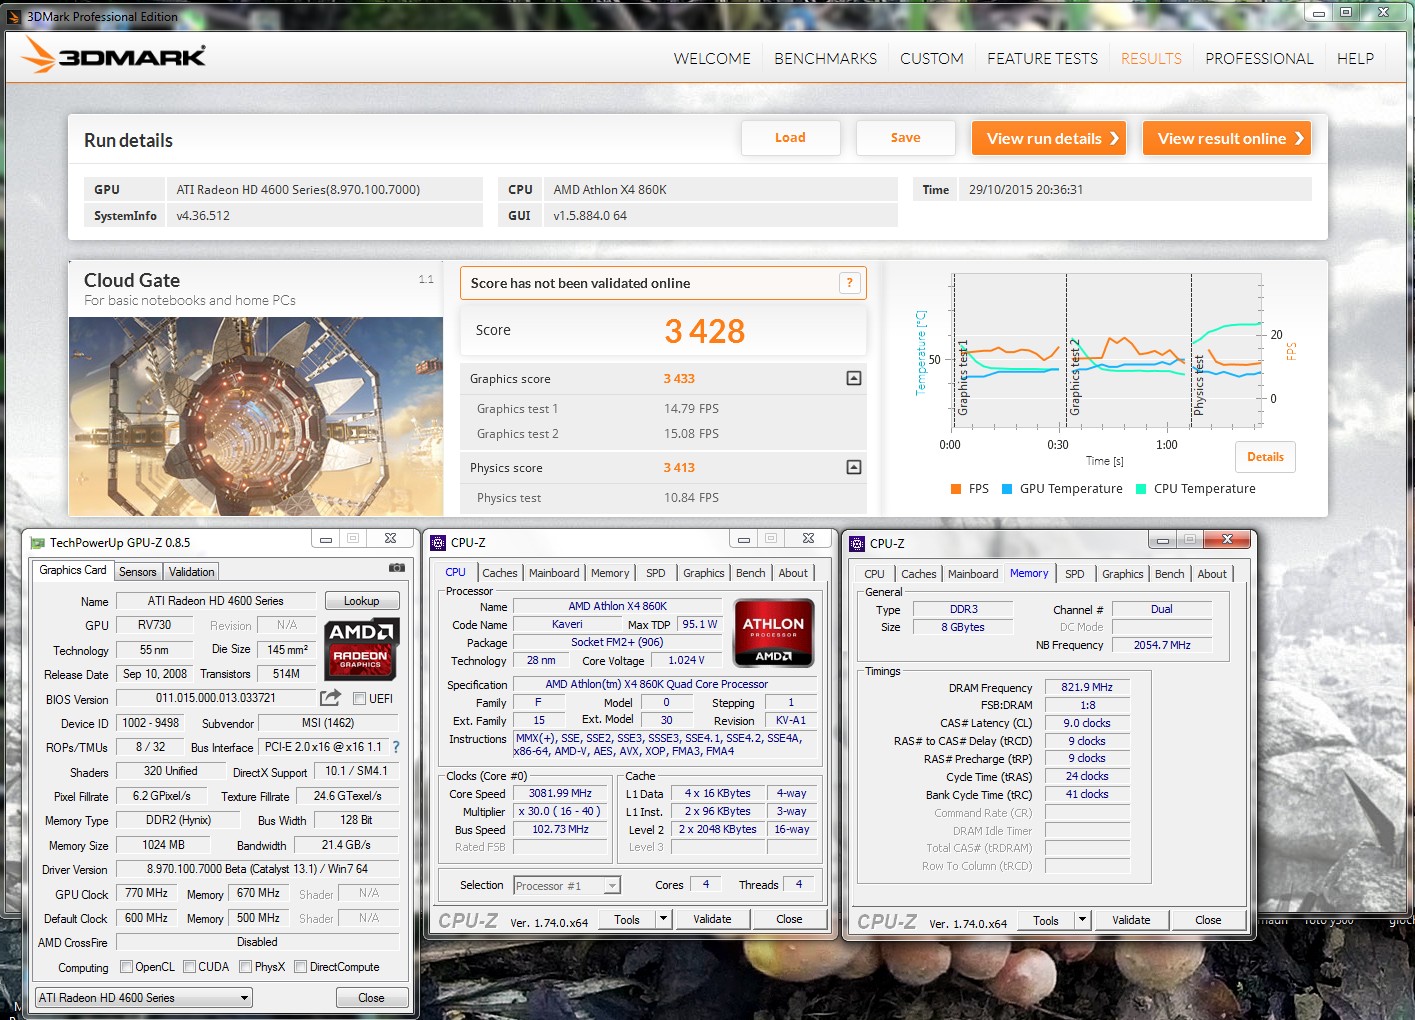This screenshot has height=1020, width=1415.
Task: Switch to Graphics tab in CPU-Z CPU window
Action: click(x=704, y=573)
